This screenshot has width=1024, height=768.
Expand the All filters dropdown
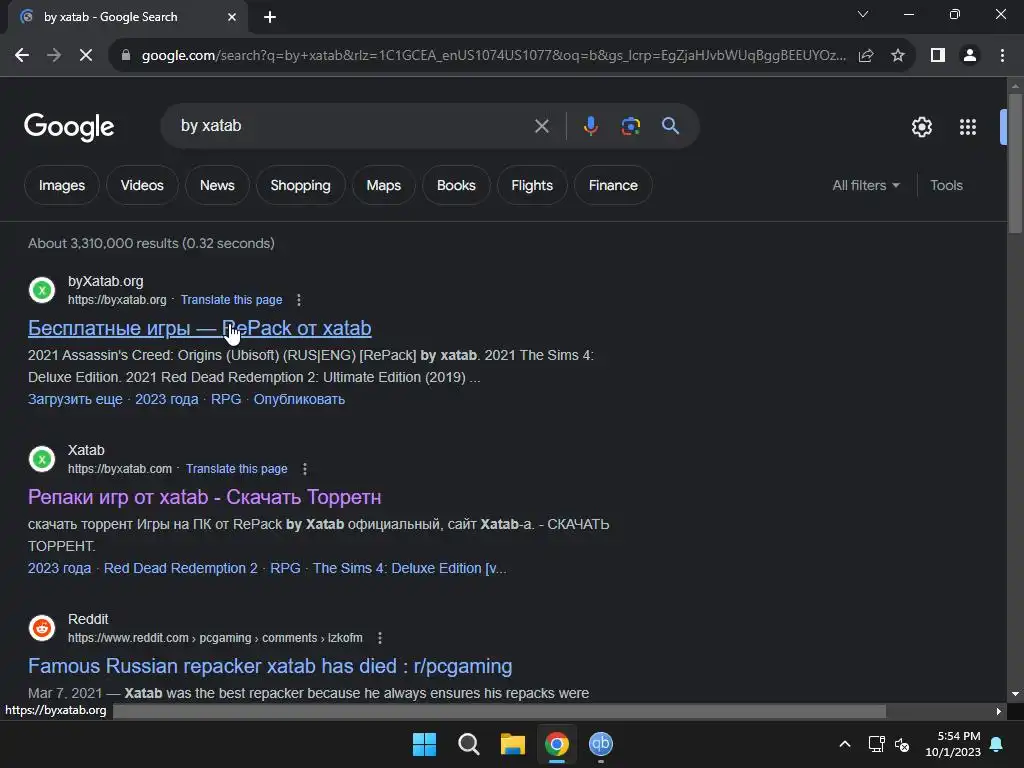point(866,185)
